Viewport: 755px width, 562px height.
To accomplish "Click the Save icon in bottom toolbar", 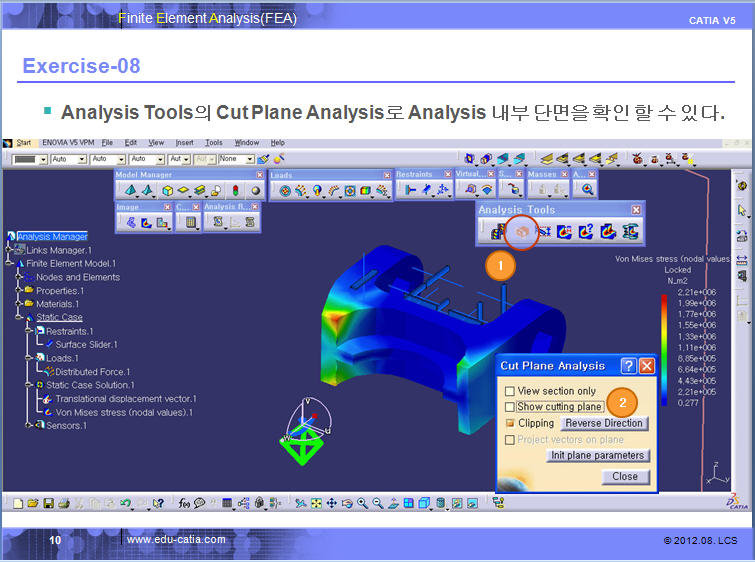I will point(47,503).
